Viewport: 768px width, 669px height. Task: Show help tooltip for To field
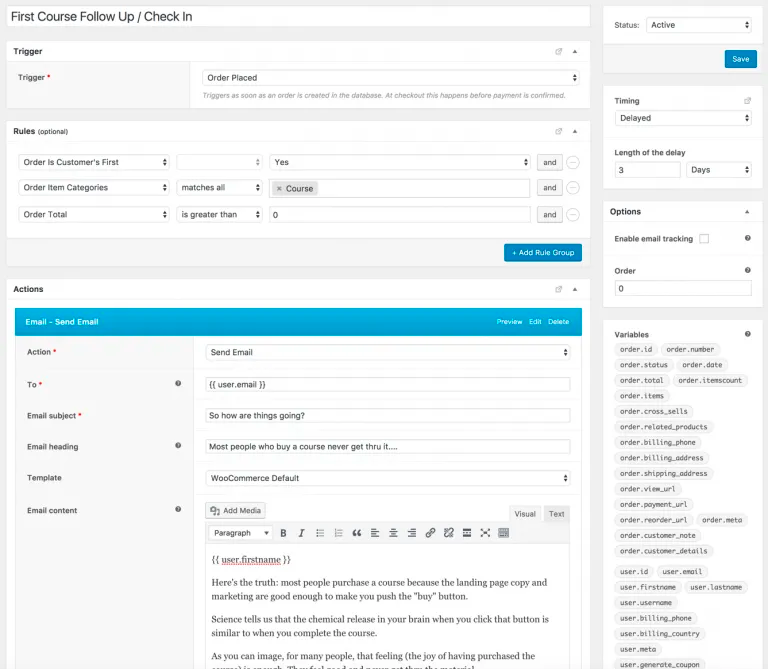(x=178, y=383)
